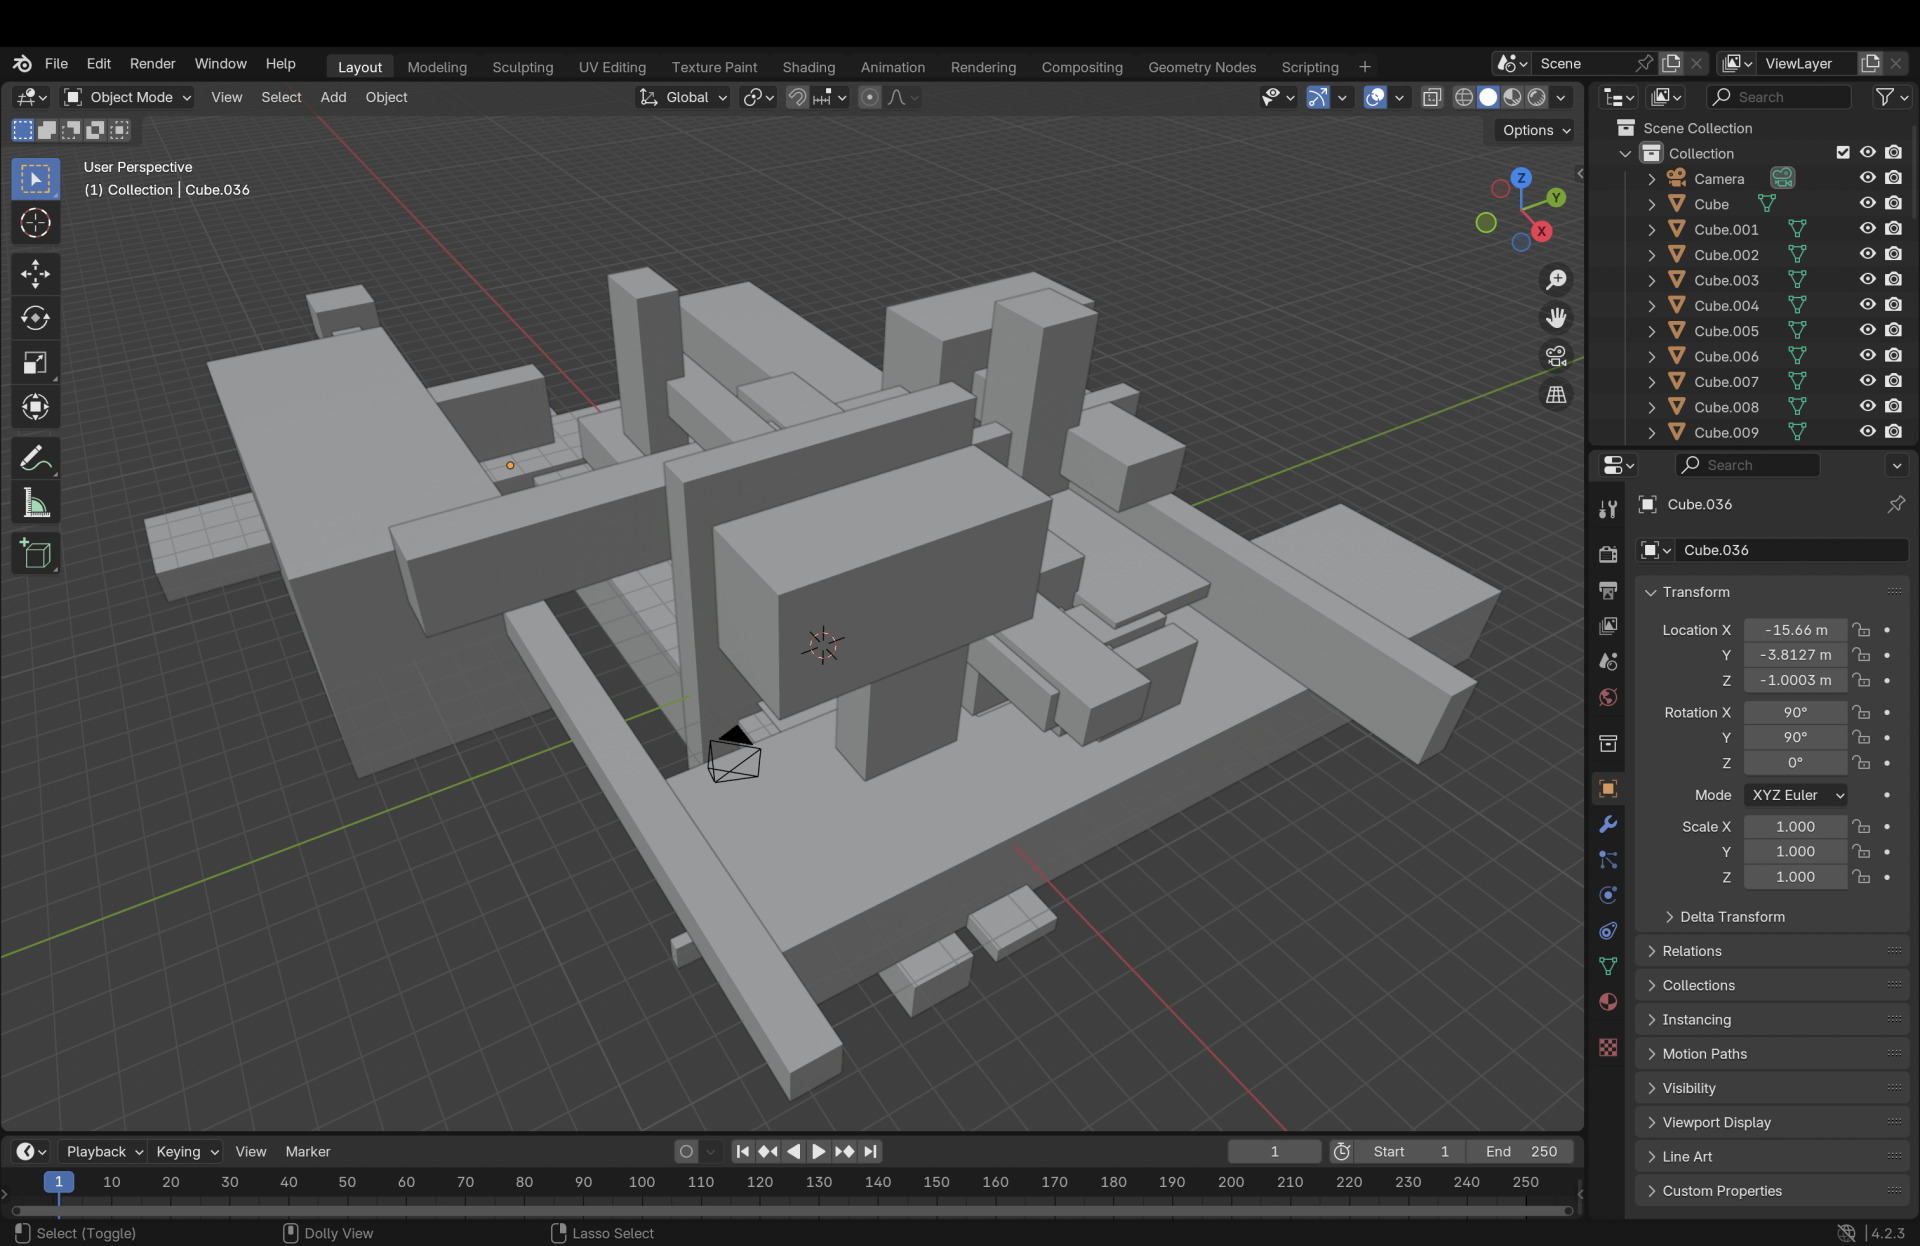
Task: Open the Tool properties tab
Action: 1608,509
